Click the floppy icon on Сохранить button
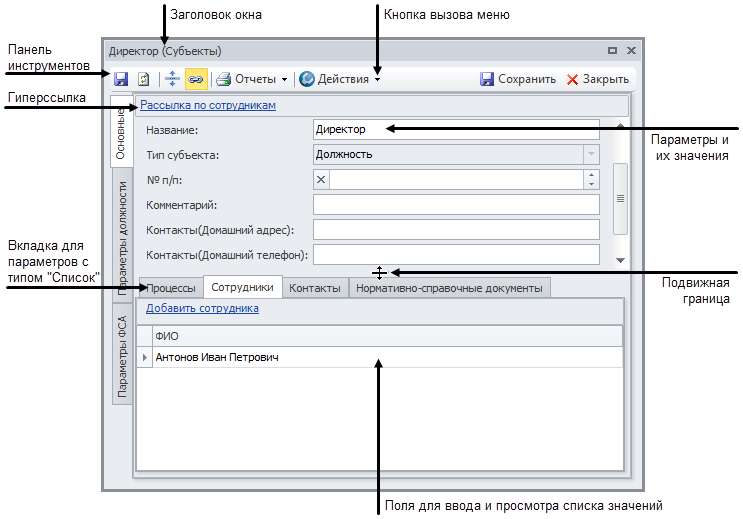 pyautogui.click(x=487, y=79)
